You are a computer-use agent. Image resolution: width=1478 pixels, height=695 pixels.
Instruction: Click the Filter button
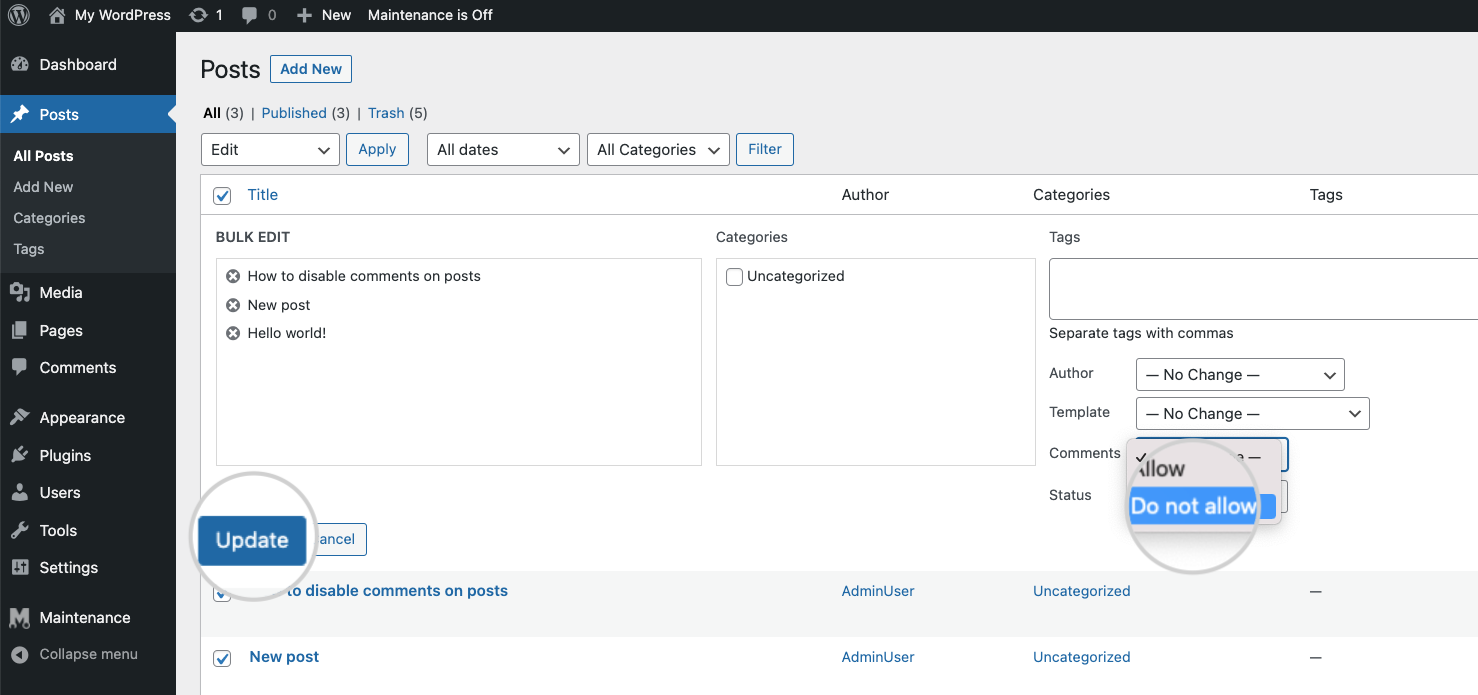(x=765, y=149)
